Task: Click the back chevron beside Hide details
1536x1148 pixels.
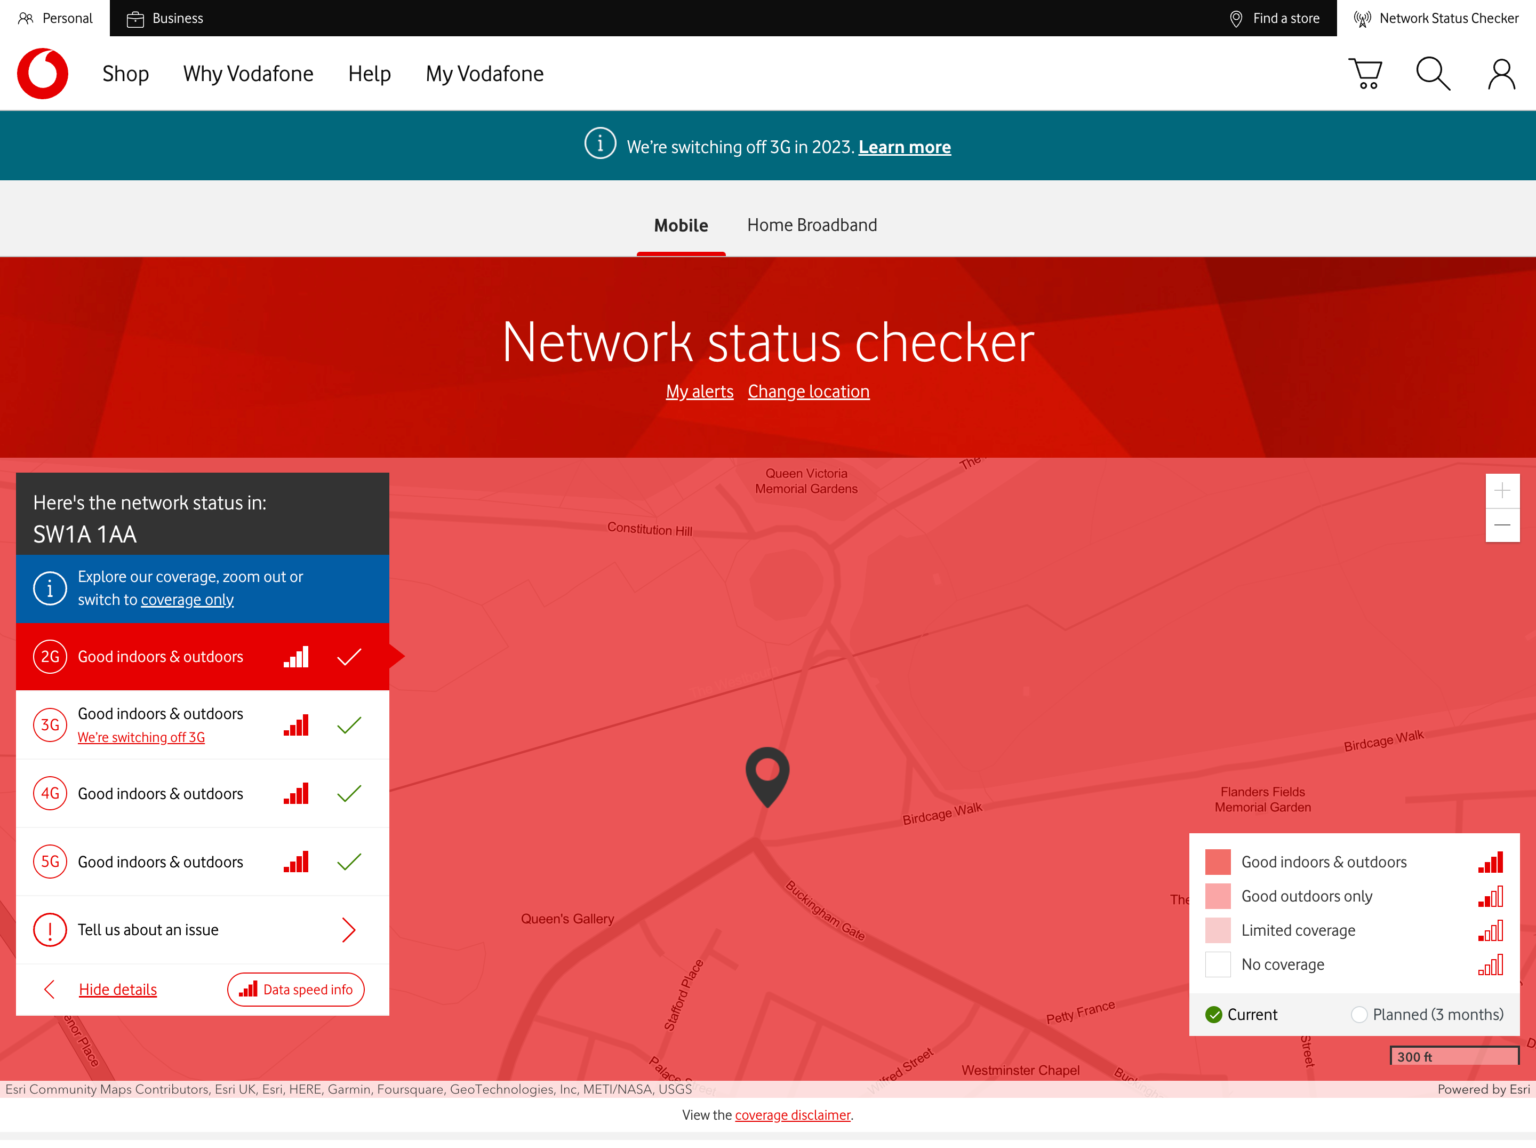Action: coord(48,989)
